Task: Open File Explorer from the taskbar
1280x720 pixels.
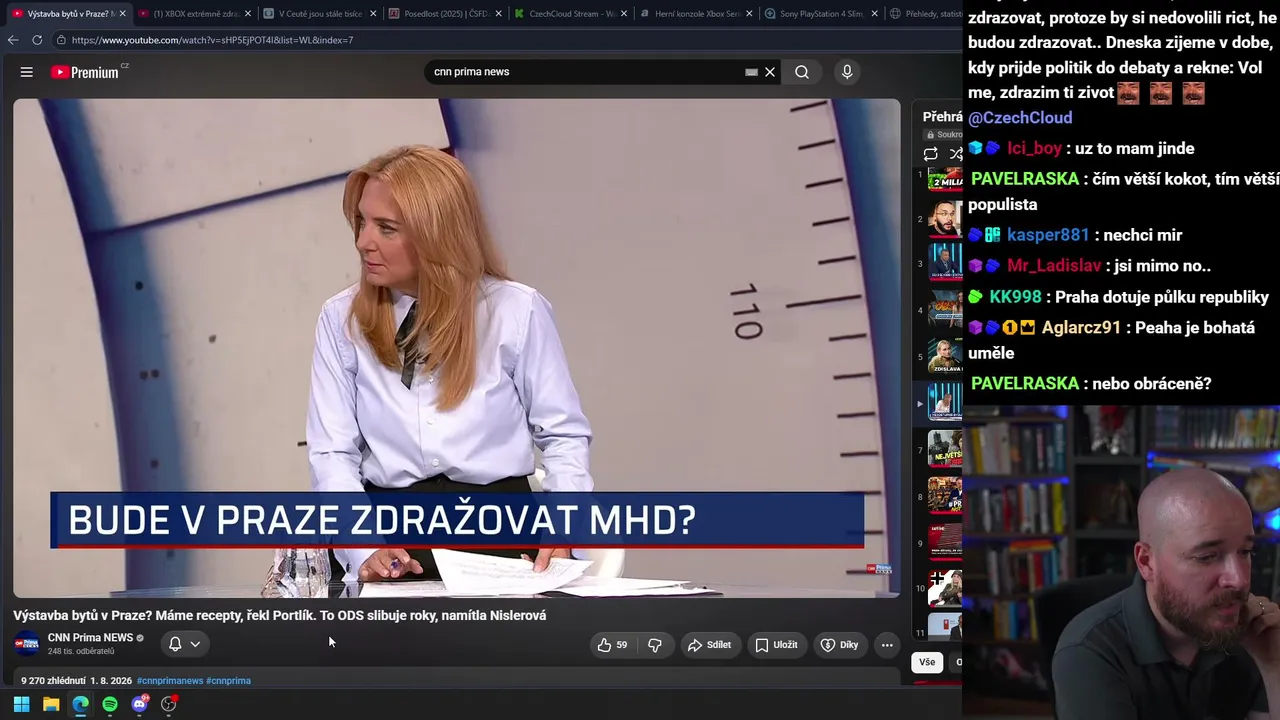Action: pyautogui.click(x=51, y=704)
